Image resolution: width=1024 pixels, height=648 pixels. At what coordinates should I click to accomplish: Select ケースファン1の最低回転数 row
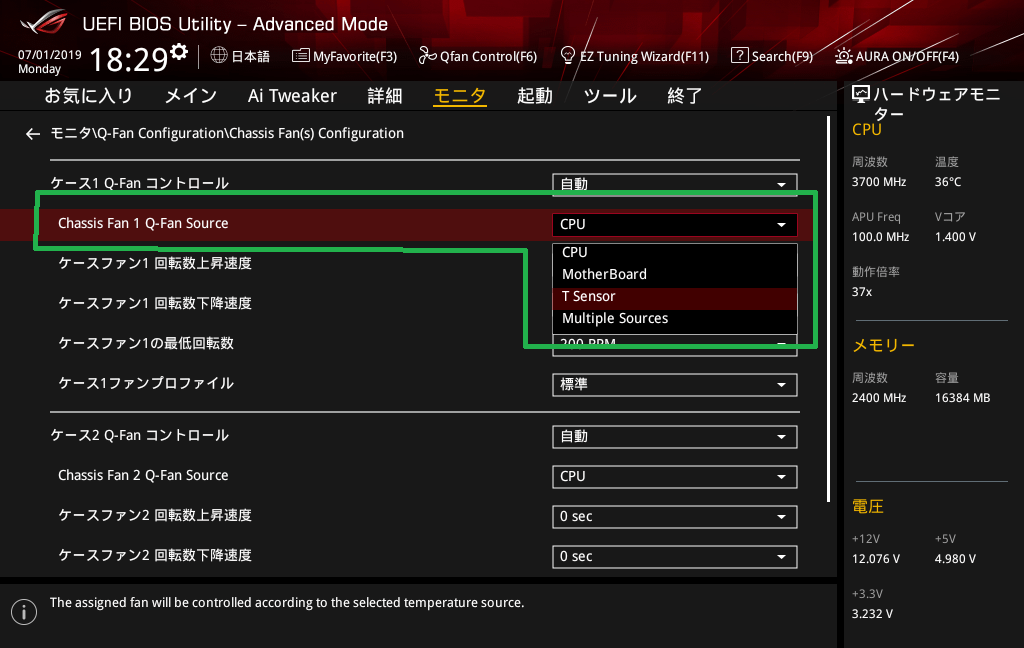point(146,343)
